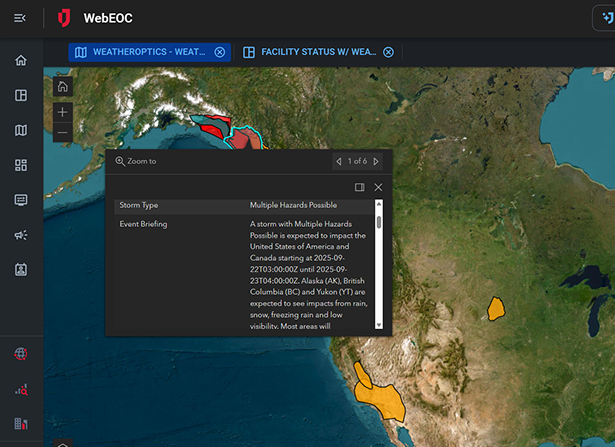Close the WeatherOptics tab
The height and width of the screenshot is (447, 615).
[x=220, y=52]
